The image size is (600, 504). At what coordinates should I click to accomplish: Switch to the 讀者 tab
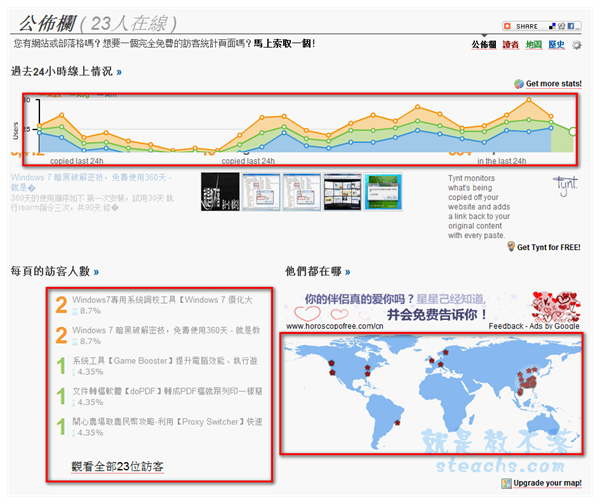[x=510, y=45]
